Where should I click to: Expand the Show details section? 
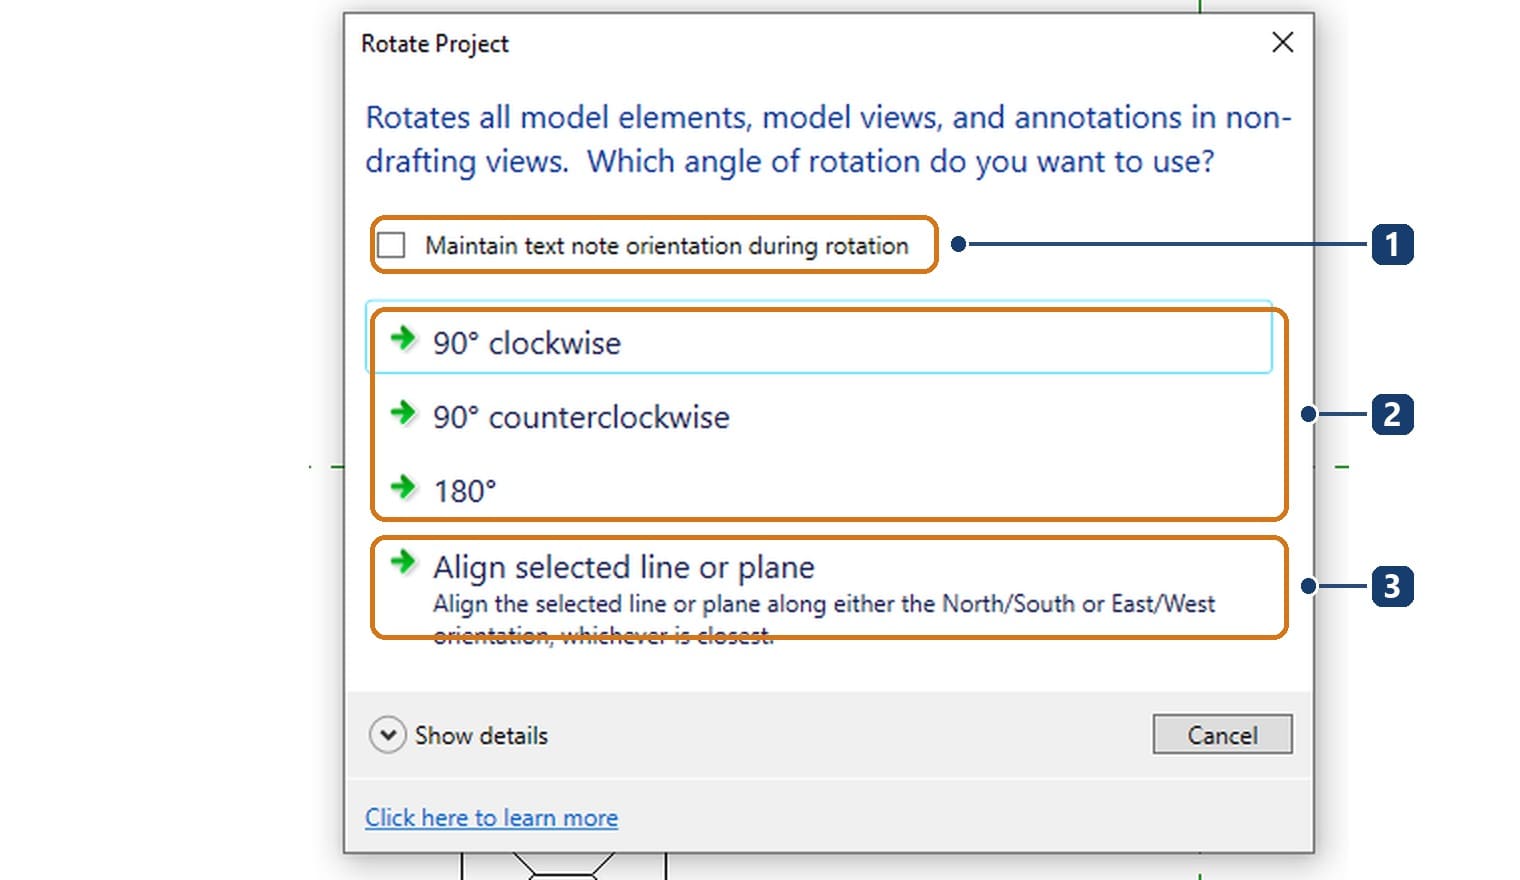459,735
